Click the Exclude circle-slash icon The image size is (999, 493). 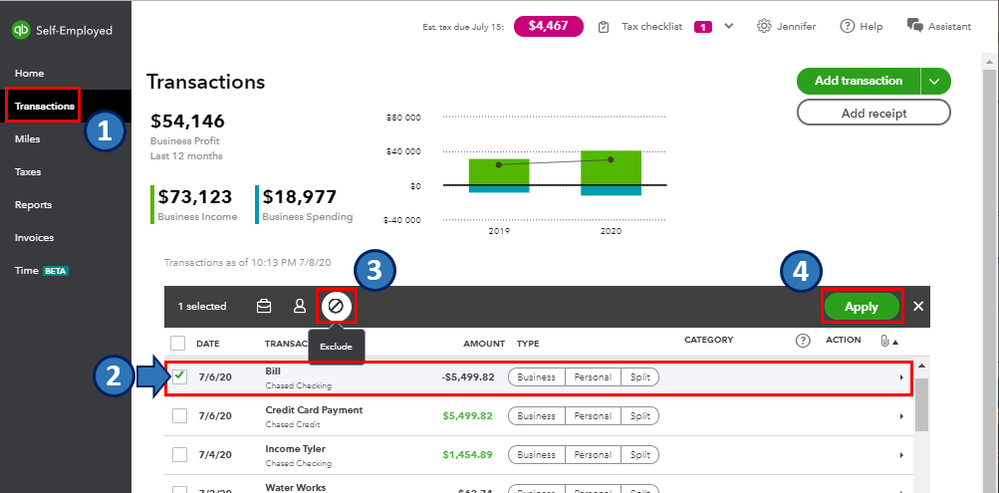pos(336,306)
